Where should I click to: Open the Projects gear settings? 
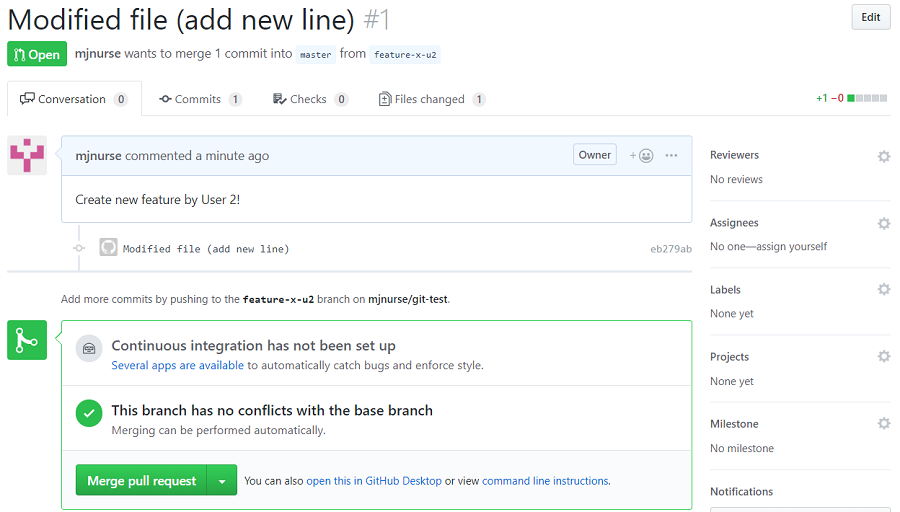pos(883,357)
